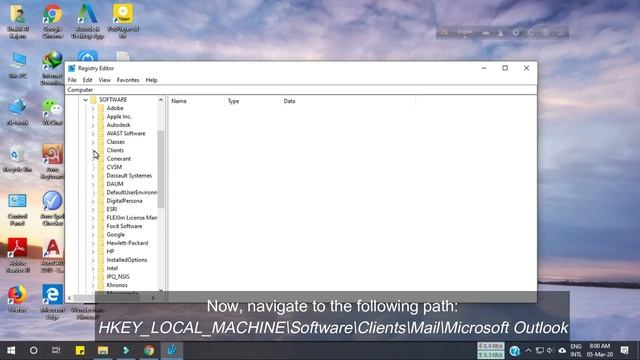The height and width of the screenshot is (360, 640).
Task: Open the Adobe Reader desktop shortcut
Action: pyautogui.click(x=18, y=255)
